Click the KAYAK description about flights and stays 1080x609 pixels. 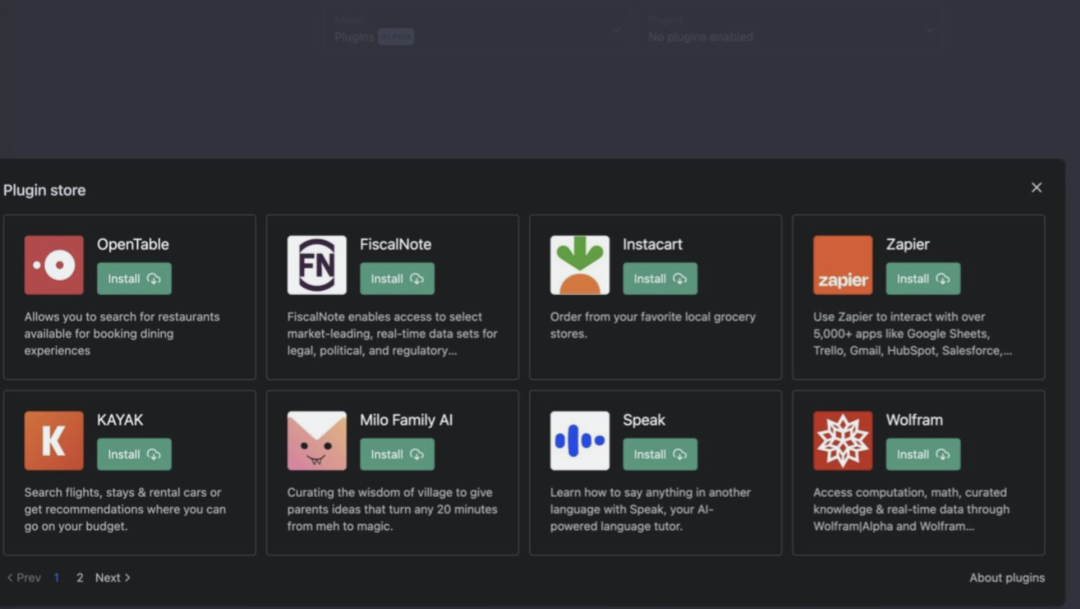click(x=125, y=509)
